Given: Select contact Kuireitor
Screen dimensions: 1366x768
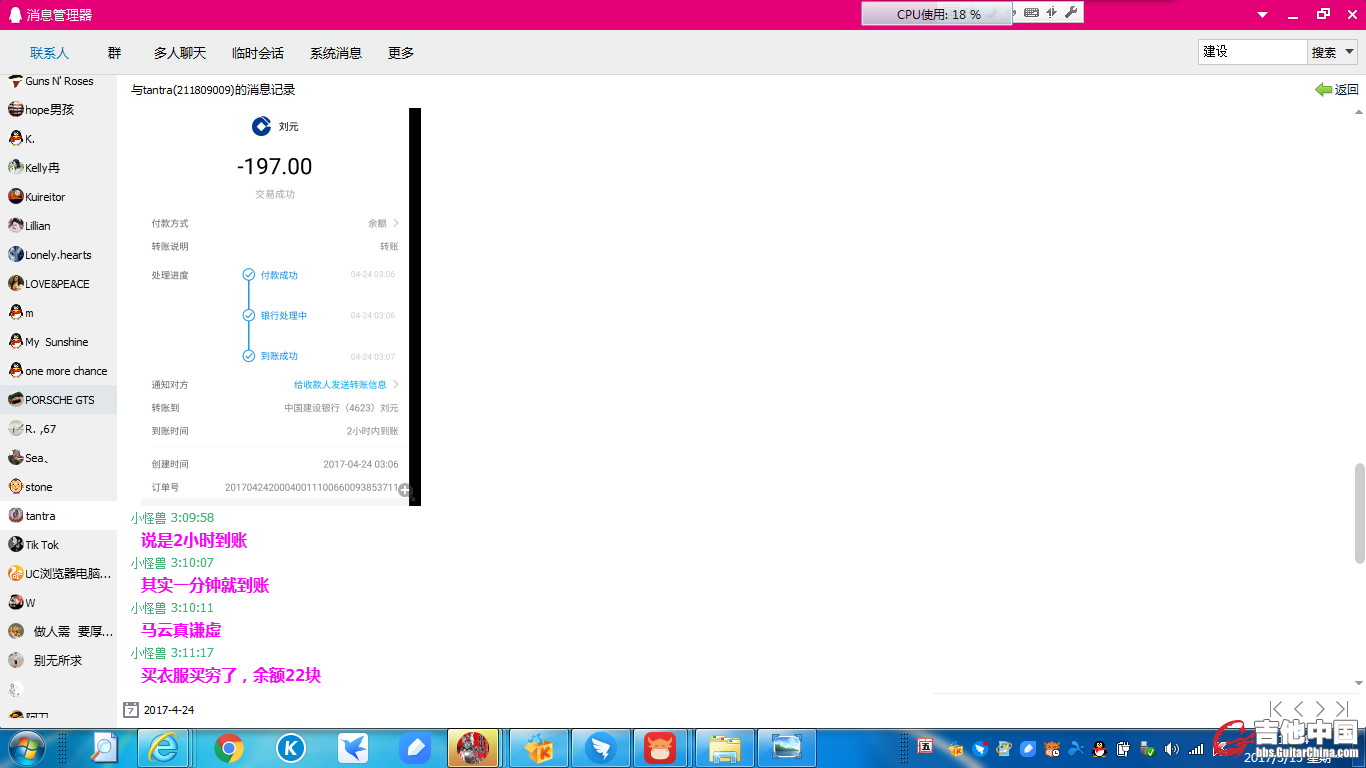Looking at the screenshot, I should tap(58, 197).
